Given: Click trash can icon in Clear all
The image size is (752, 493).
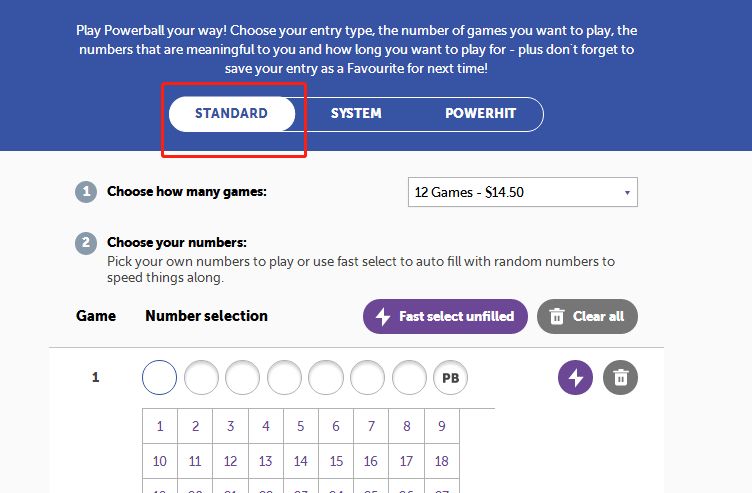Looking at the screenshot, I should coord(556,317).
